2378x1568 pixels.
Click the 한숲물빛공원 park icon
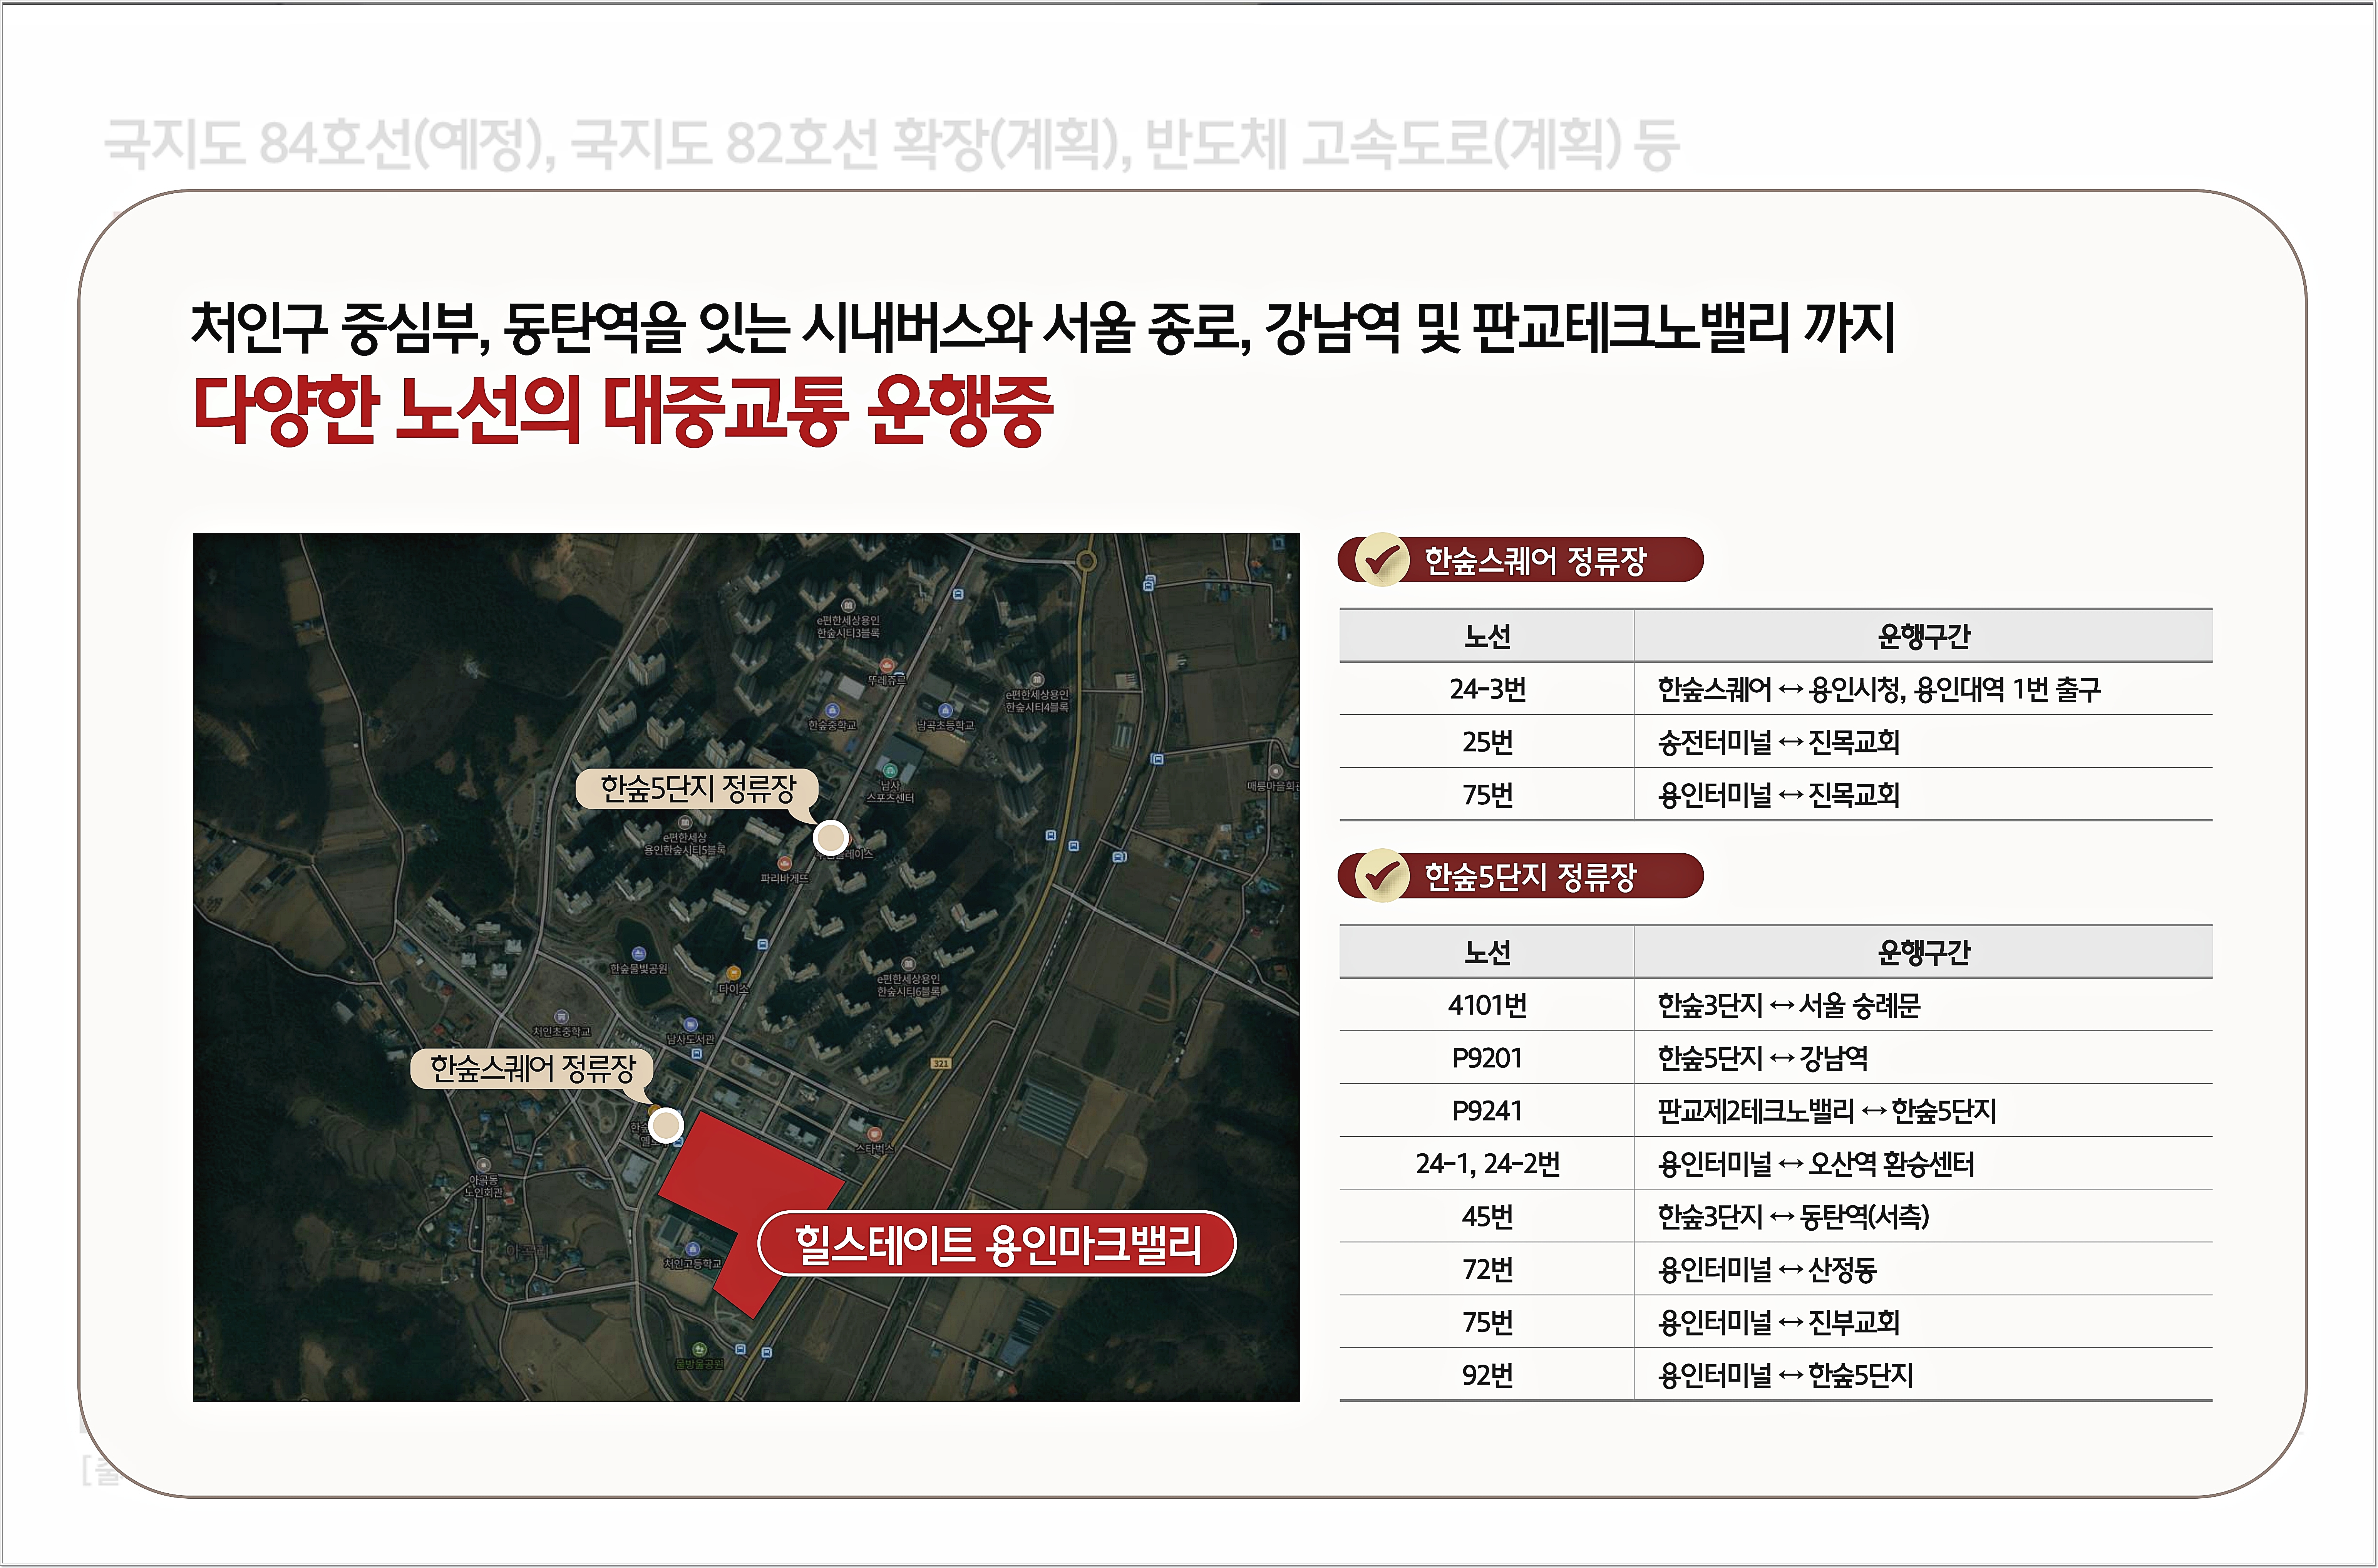coord(639,954)
